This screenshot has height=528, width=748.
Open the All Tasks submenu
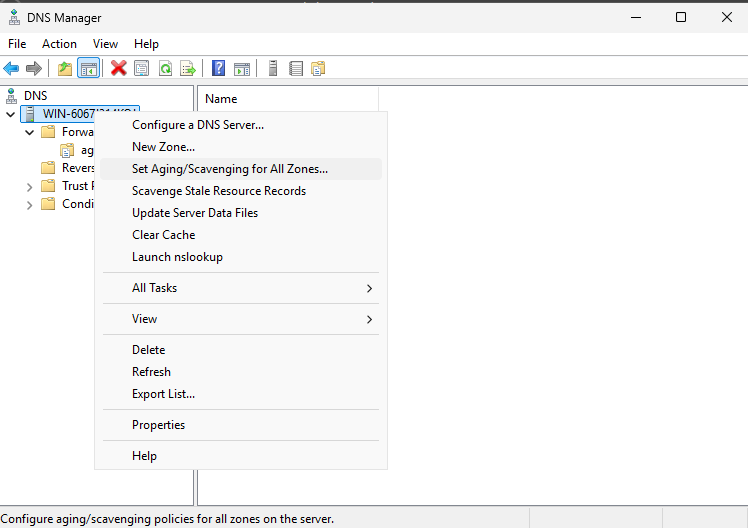pyautogui.click(x=241, y=288)
